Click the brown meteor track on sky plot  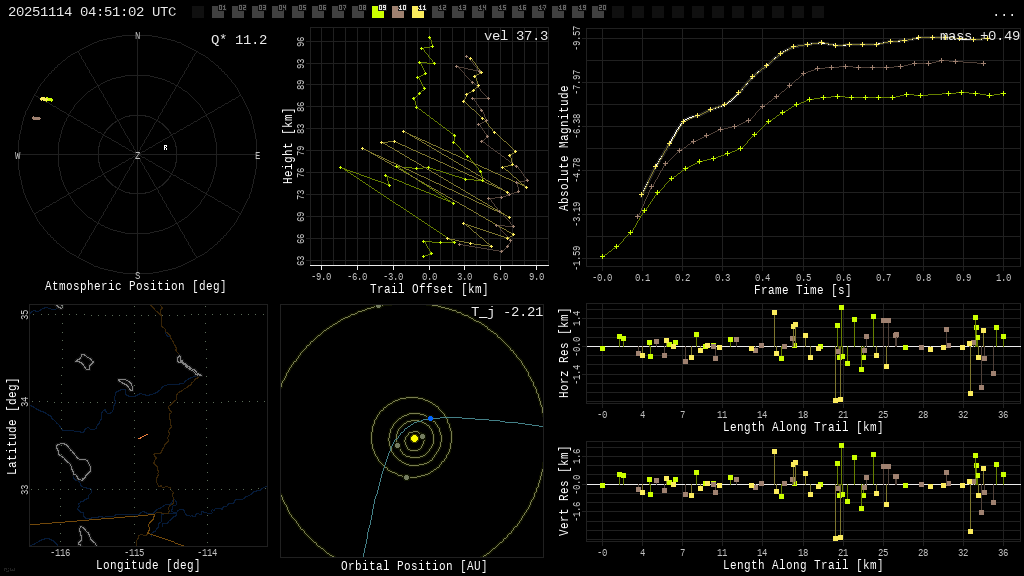click(36, 118)
